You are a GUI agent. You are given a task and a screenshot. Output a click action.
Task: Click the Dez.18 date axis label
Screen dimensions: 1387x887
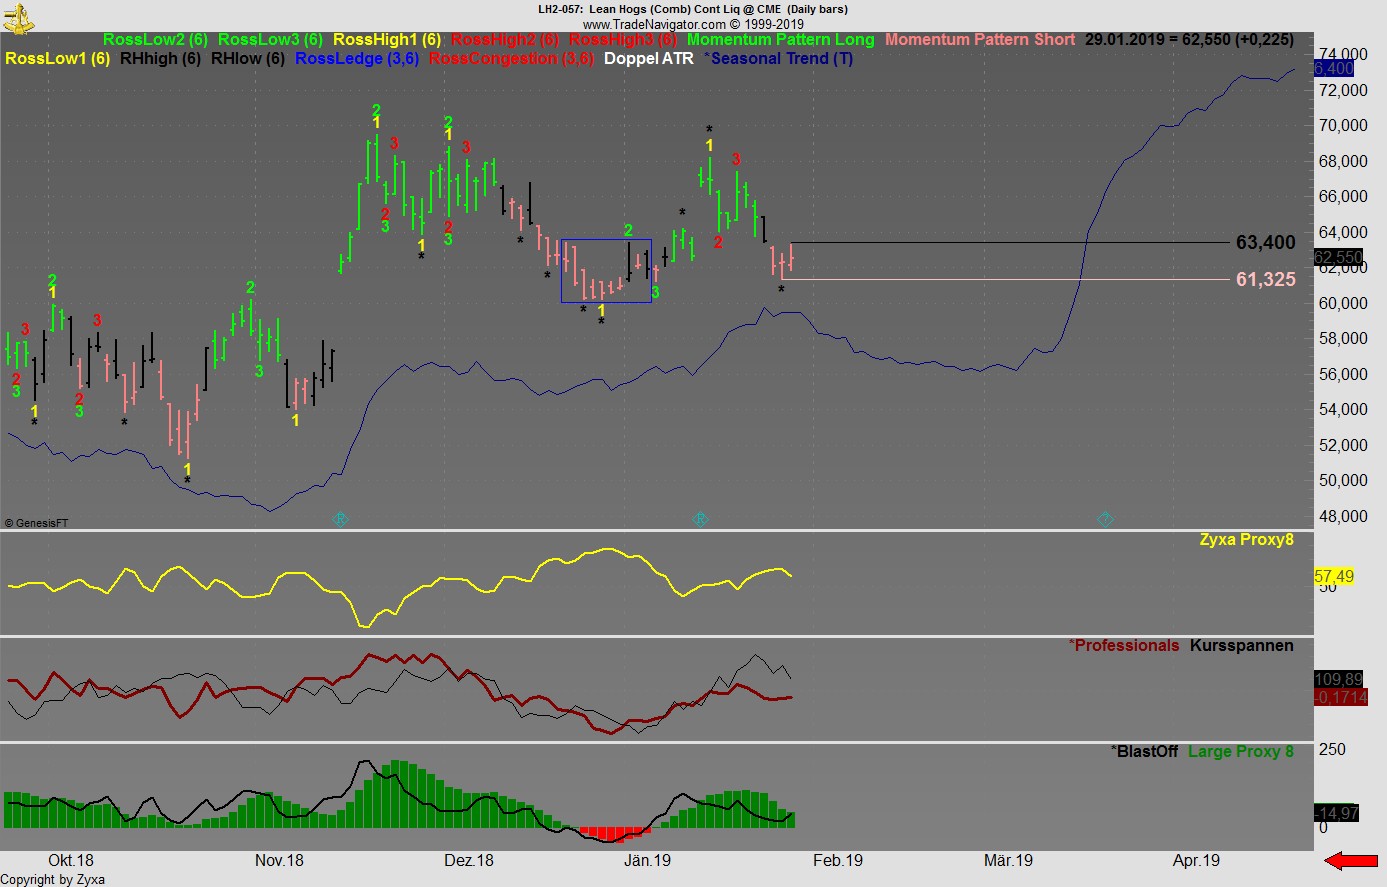click(469, 861)
